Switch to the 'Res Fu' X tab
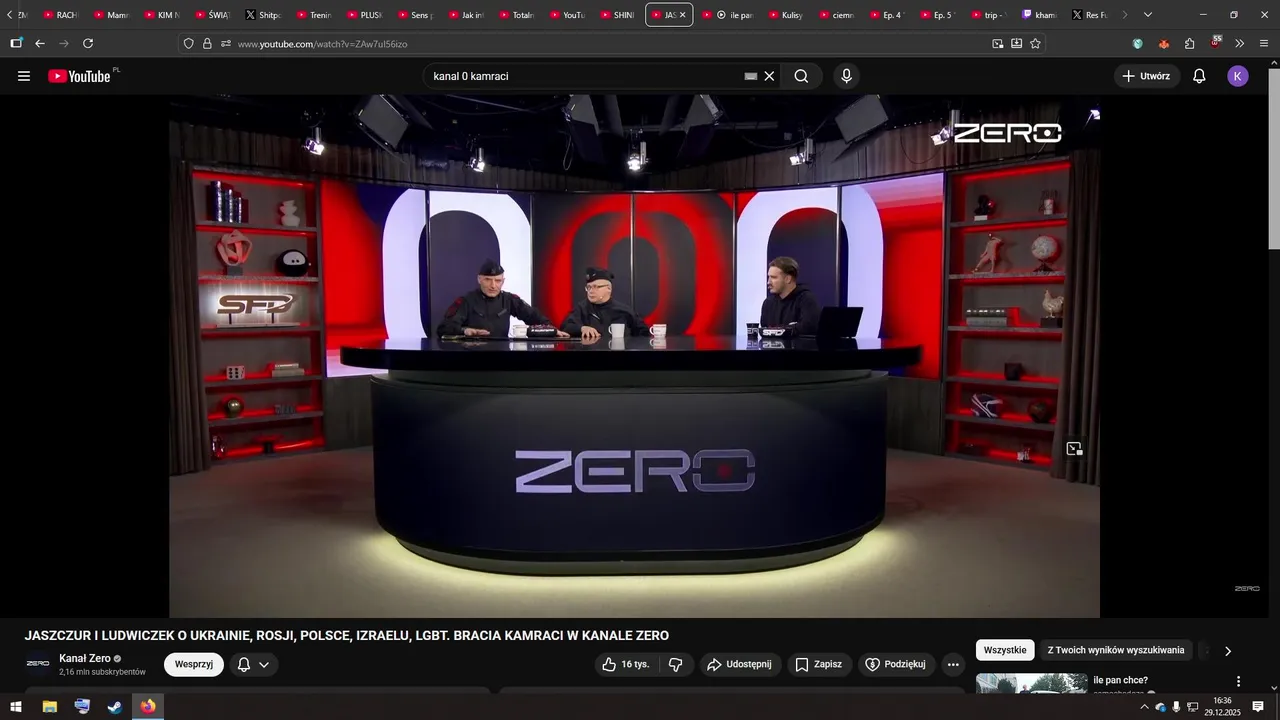Viewport: 1280px width, 720px height. point(1089,15)
